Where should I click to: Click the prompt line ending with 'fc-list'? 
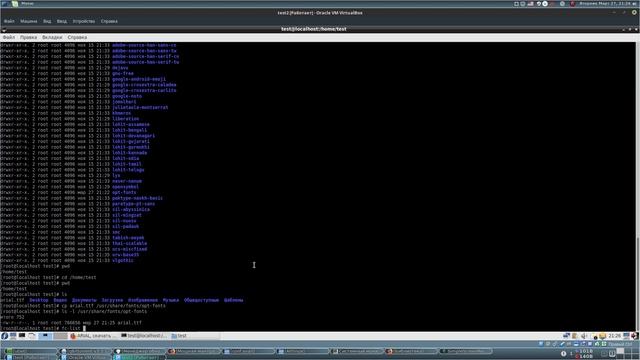coord(43,328)
